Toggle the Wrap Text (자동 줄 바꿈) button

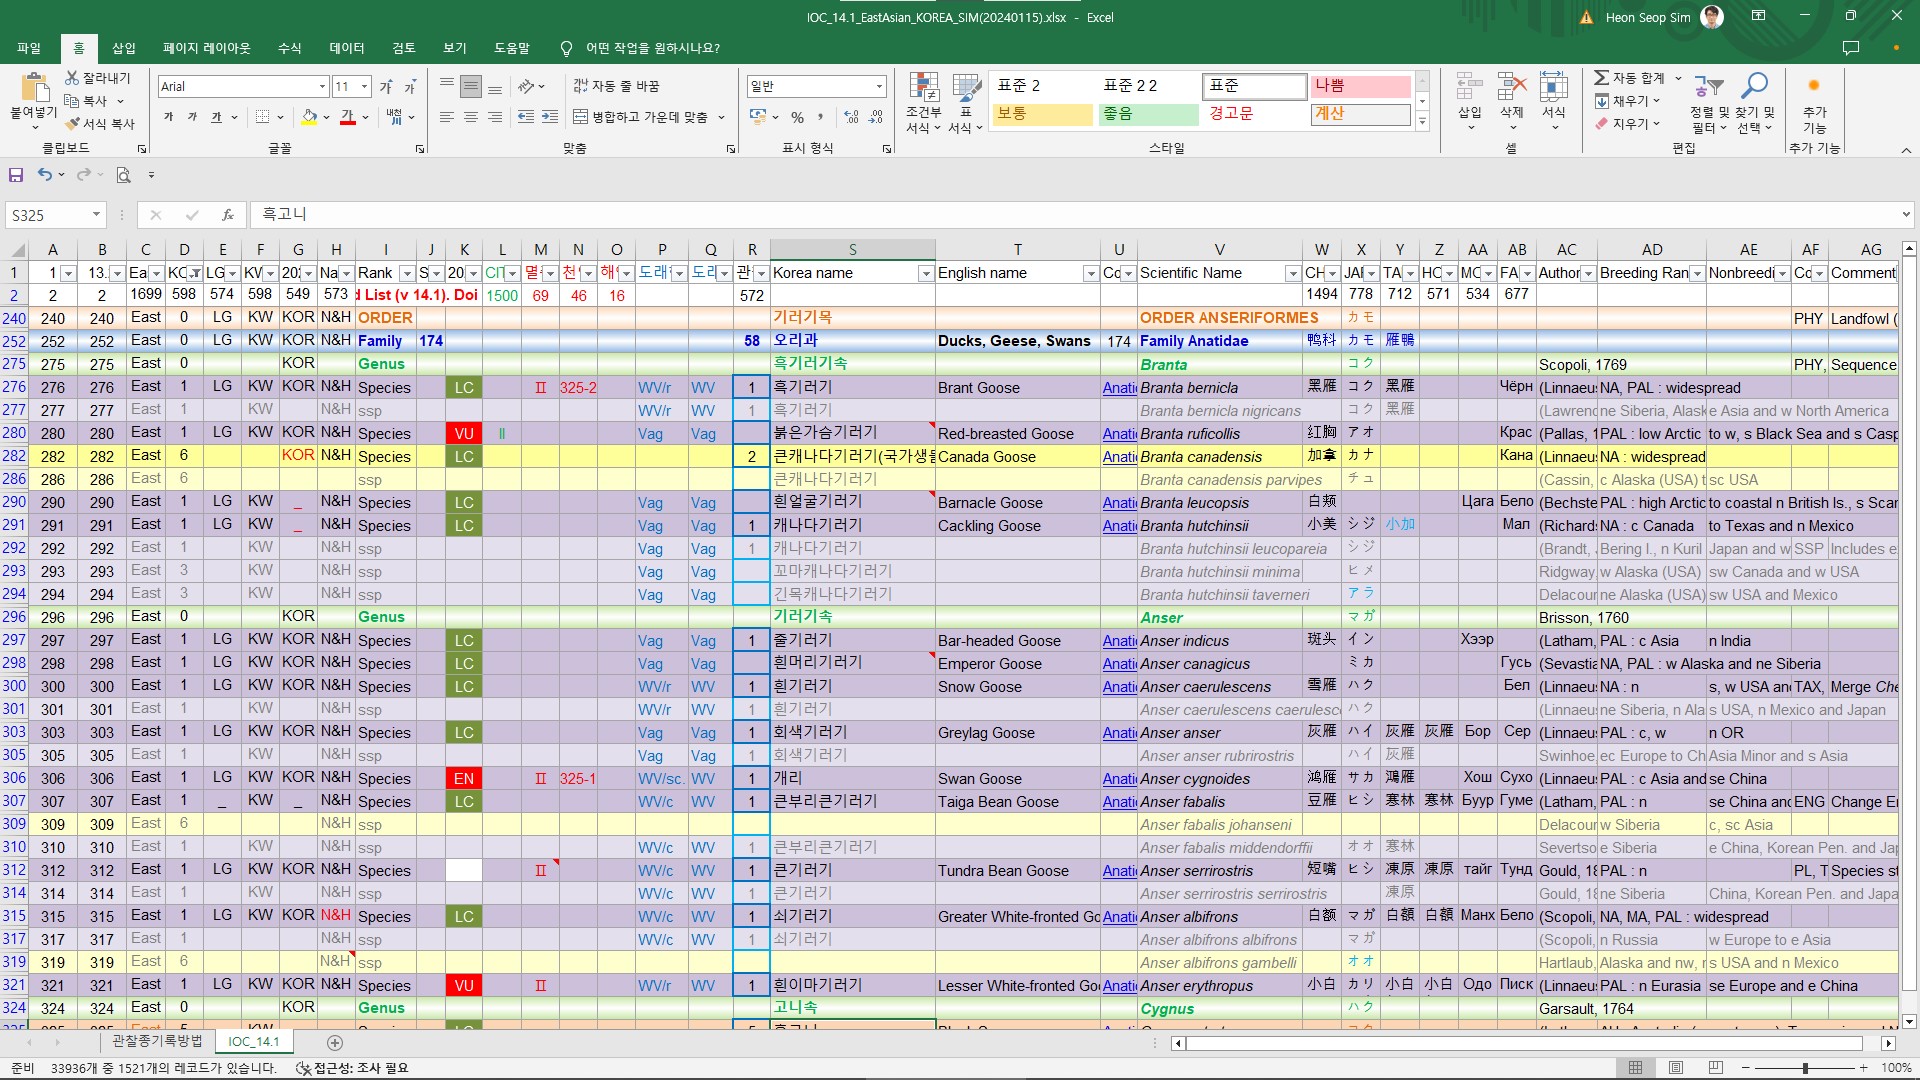point(616,86)
